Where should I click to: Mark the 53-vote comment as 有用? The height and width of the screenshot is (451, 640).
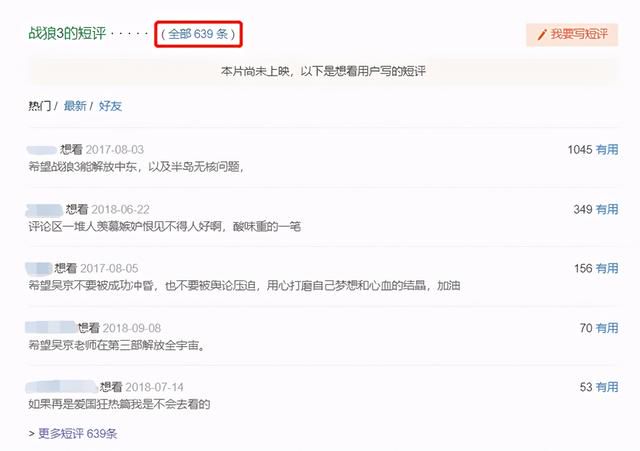click(x=607, y=387)
